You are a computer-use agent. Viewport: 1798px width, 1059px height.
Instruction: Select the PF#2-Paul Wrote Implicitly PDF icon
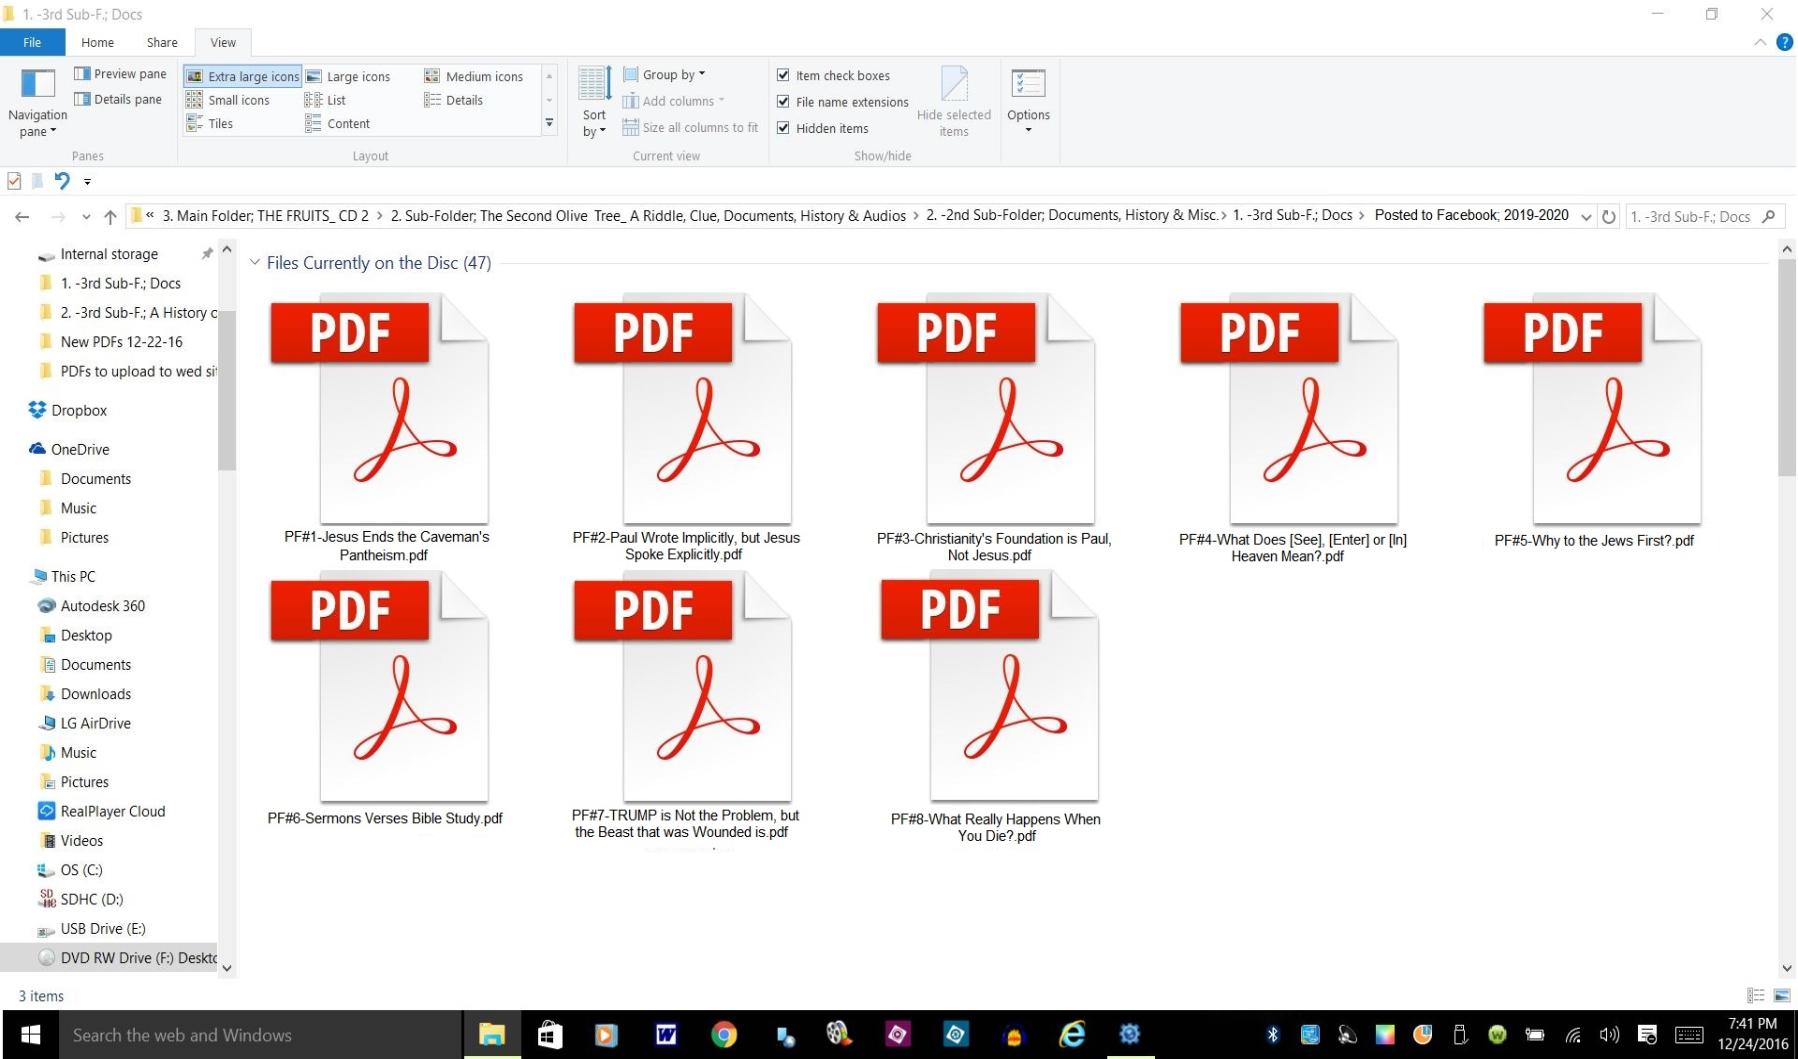coord(683,408)
